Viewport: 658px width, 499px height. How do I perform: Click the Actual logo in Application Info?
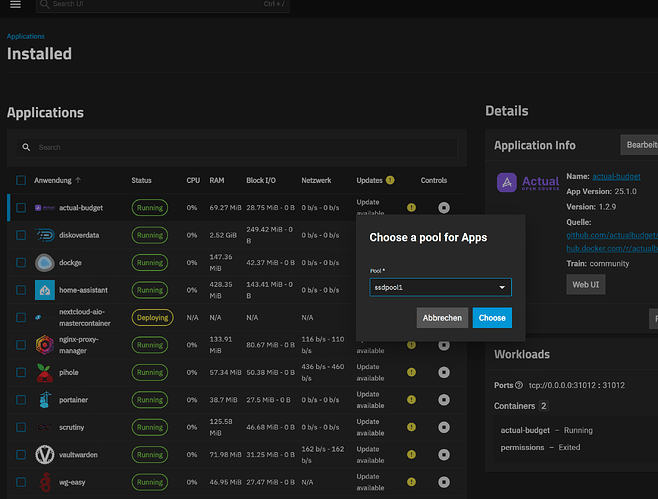coord(527,182)
